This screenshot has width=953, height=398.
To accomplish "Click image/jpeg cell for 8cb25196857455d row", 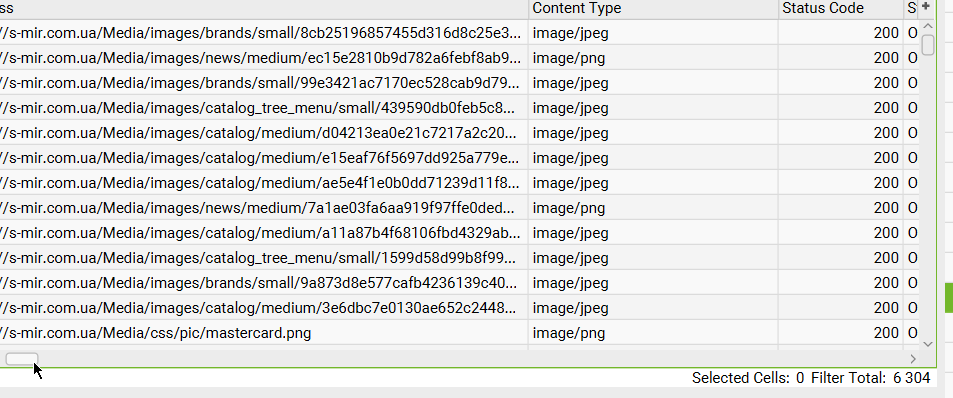I will pyautogui.click(x=653, y=33).
